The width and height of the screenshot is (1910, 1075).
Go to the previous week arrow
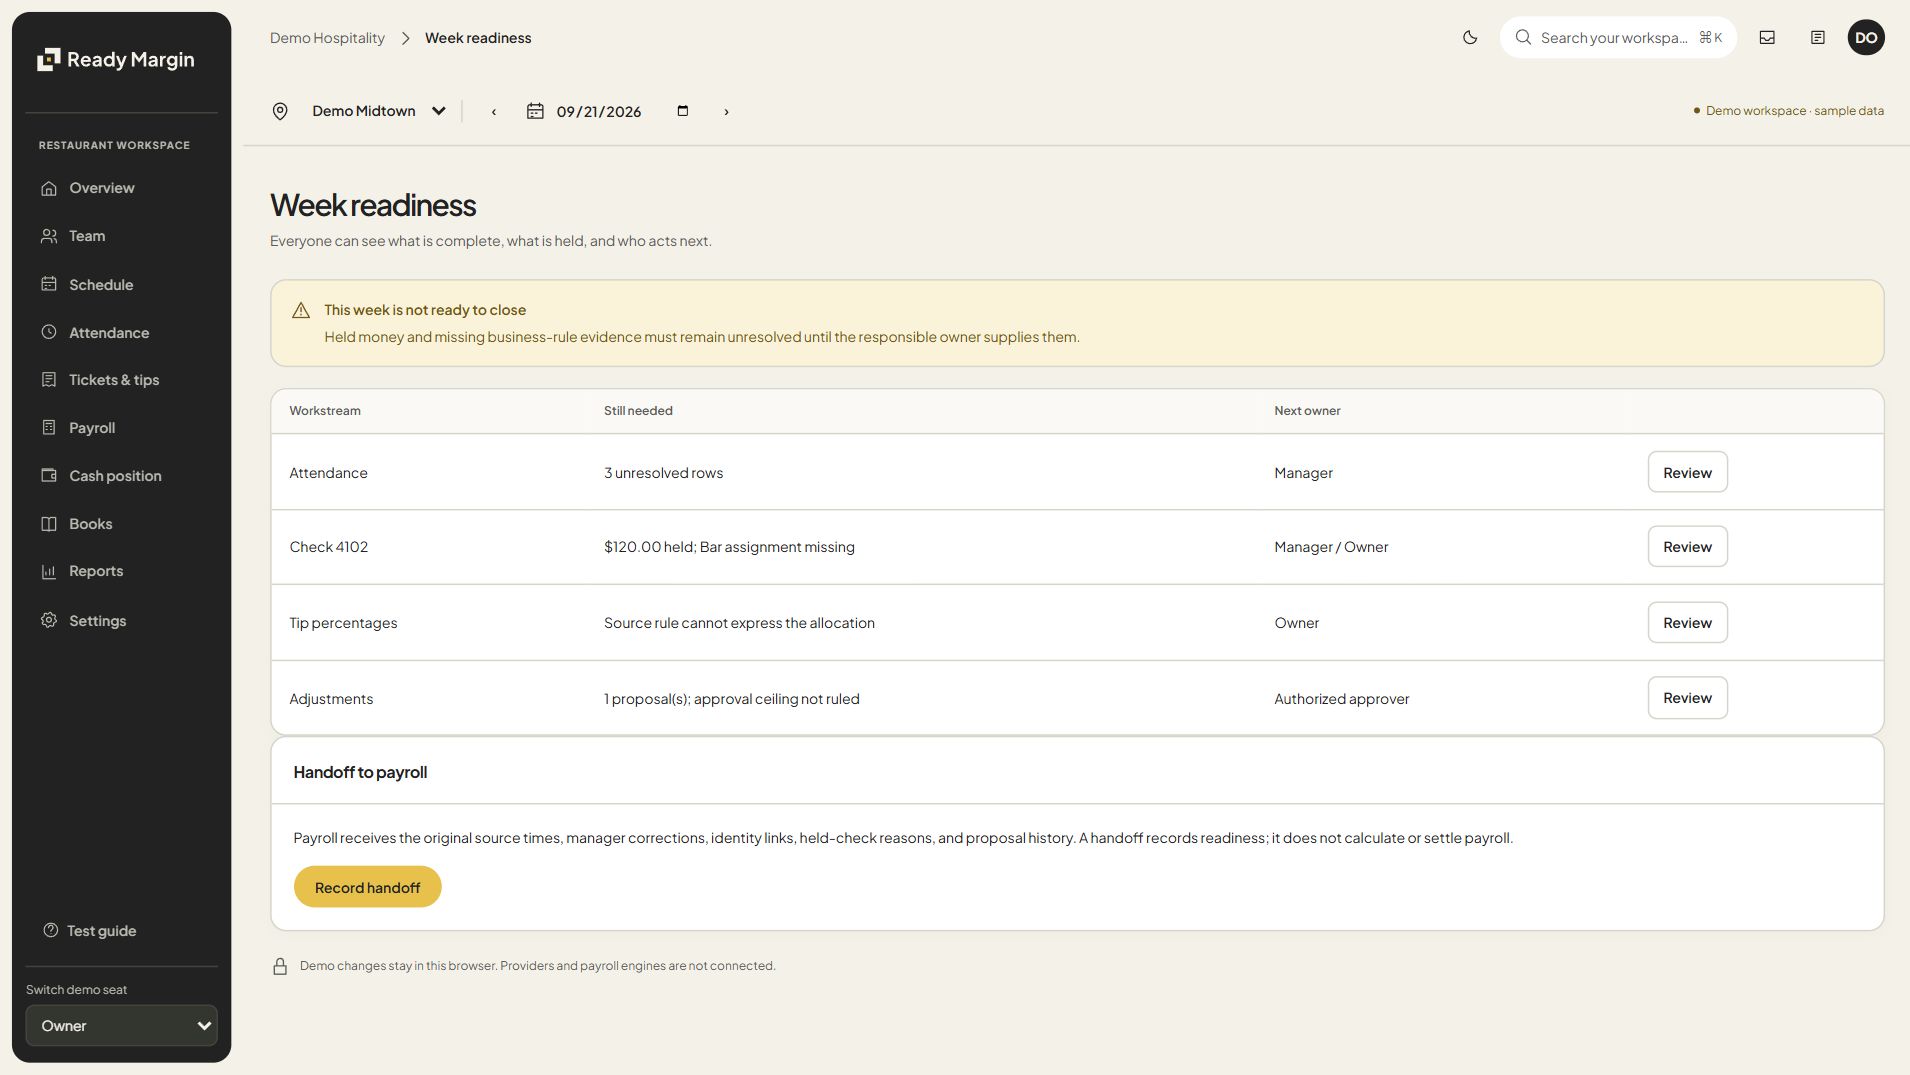coord(494,111)
